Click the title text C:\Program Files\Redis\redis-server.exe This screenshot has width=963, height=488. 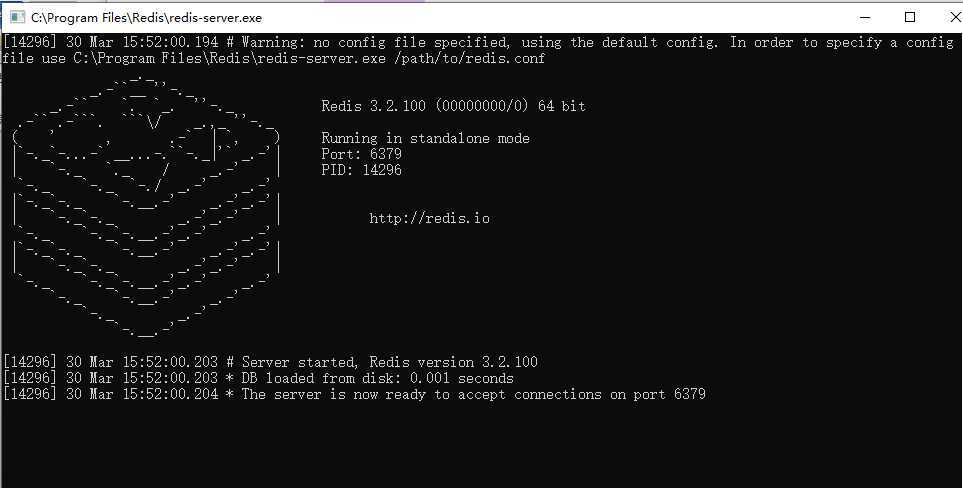coord(146,18)
